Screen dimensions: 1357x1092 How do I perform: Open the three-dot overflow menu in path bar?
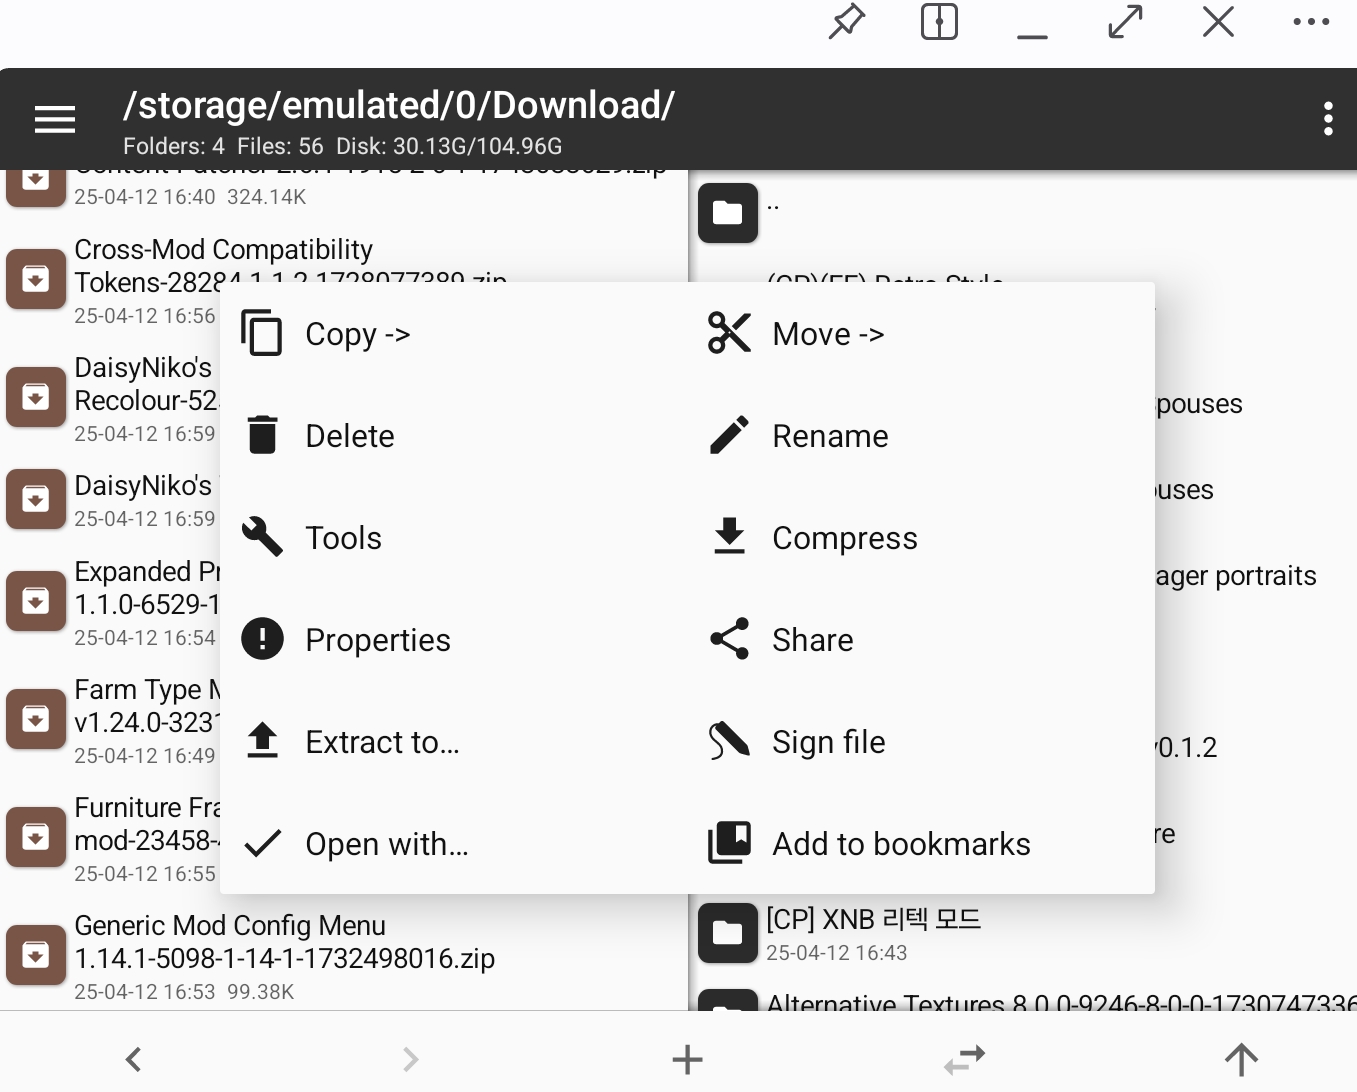point(1327,119)
